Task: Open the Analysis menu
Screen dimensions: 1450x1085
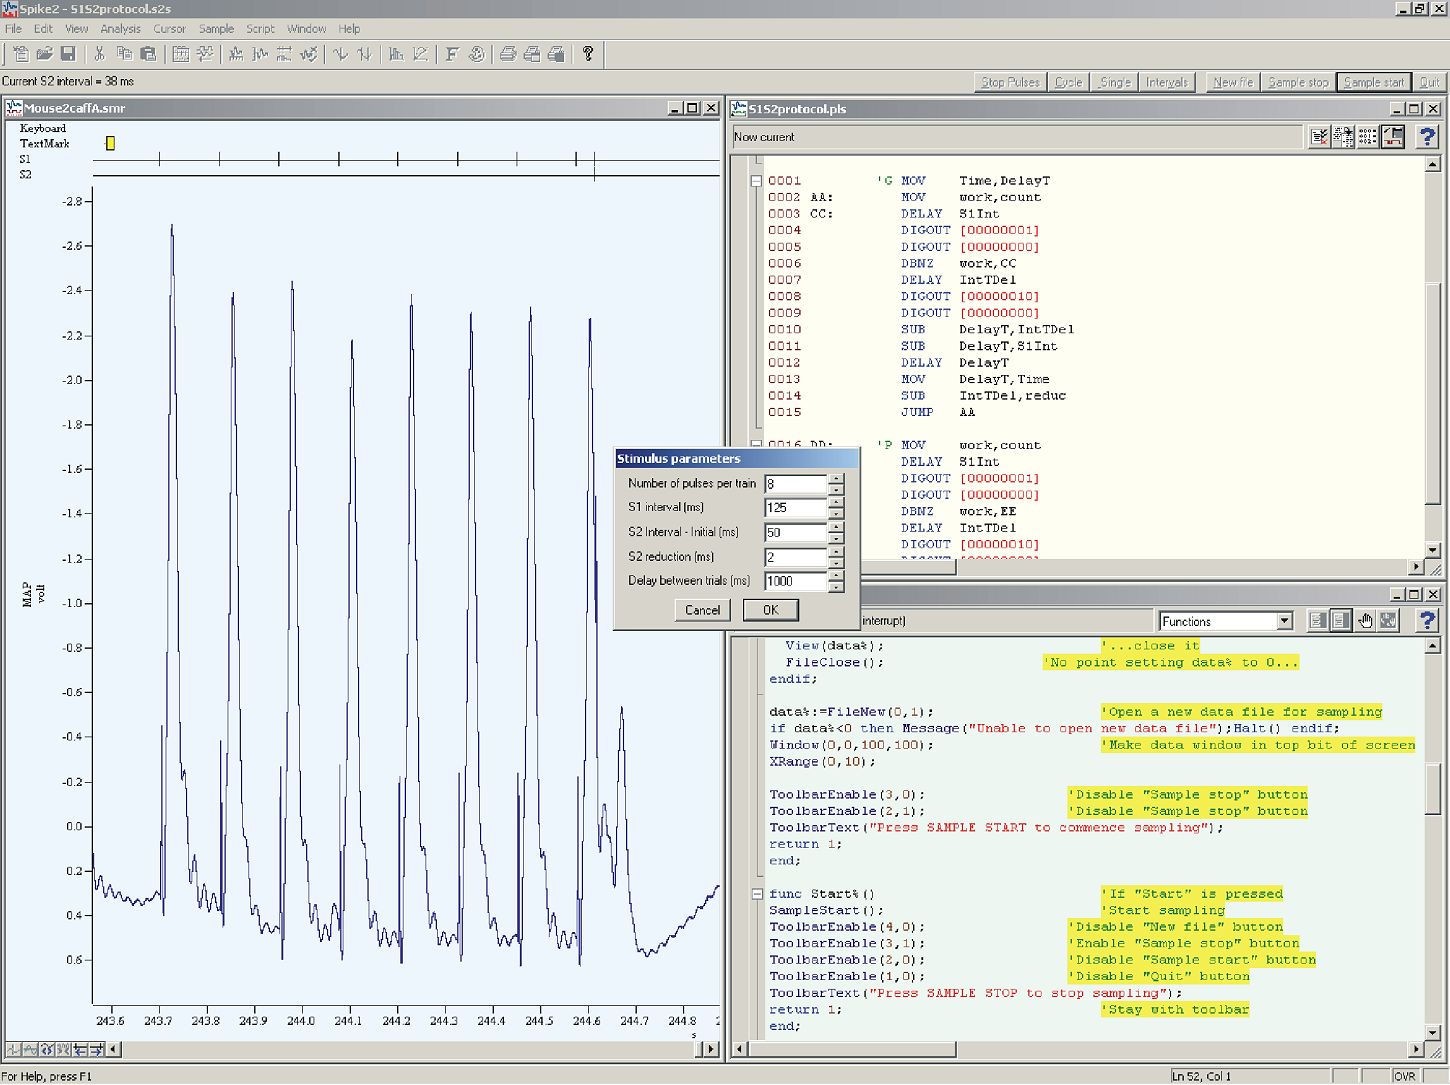Action: tap(120, 28)
